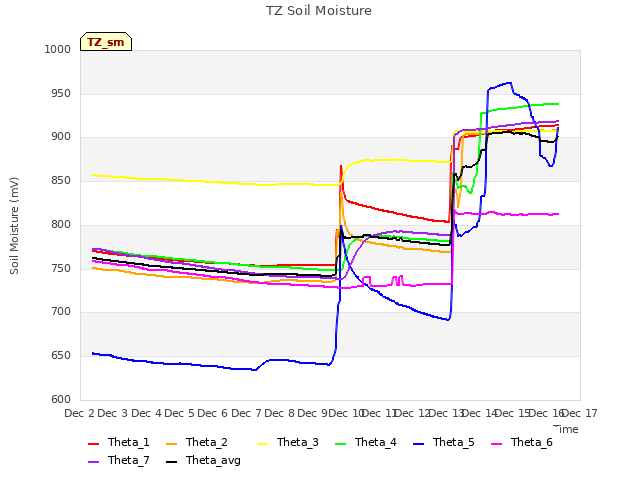Click the Theta_5 peak near 960 mV
The image size is (640, 480).
tap(509, 83)
